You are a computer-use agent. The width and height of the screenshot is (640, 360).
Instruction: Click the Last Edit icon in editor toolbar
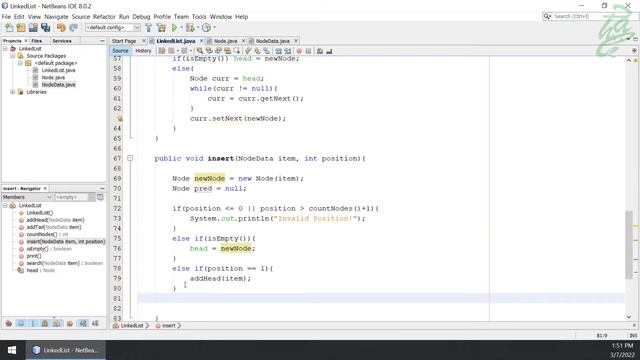click(162, 51)
